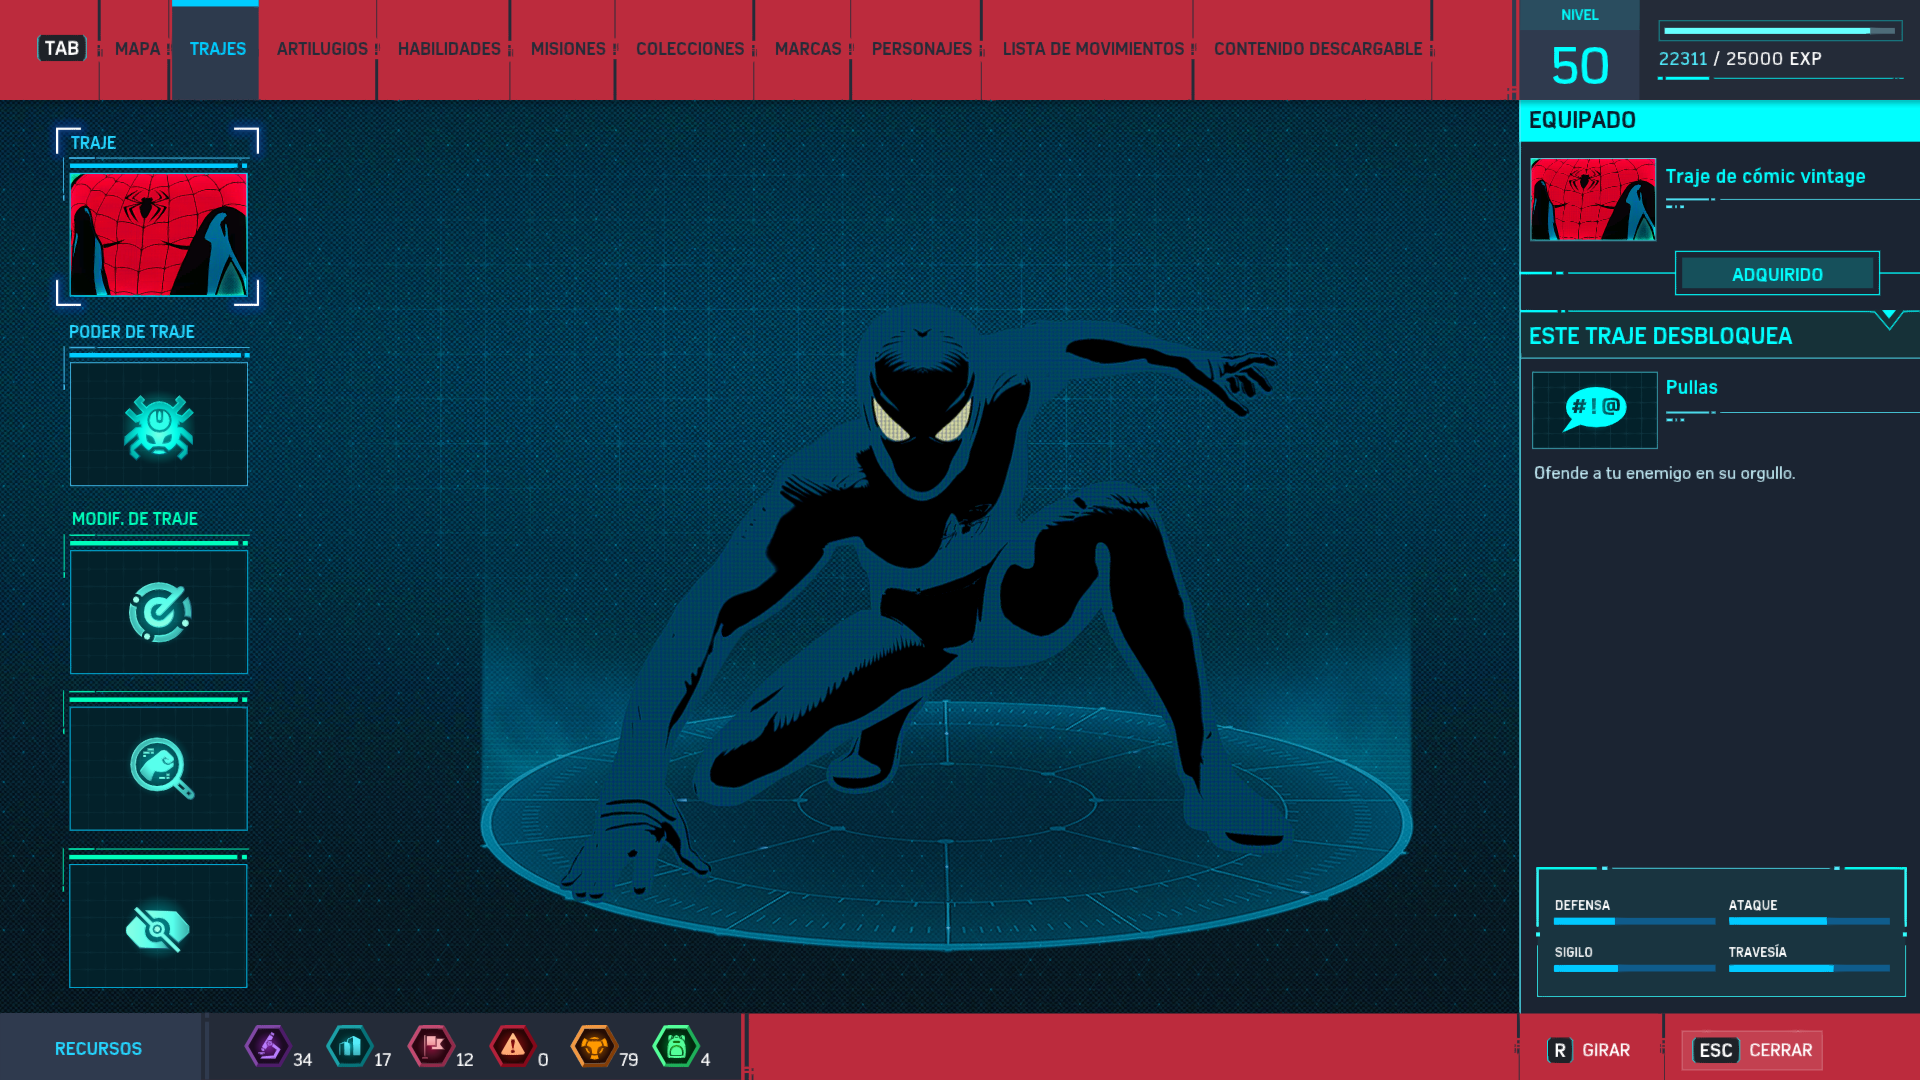Select the vintage comic suit thumbnail under Traje
1920x1080 pixels.
(159, 234)
